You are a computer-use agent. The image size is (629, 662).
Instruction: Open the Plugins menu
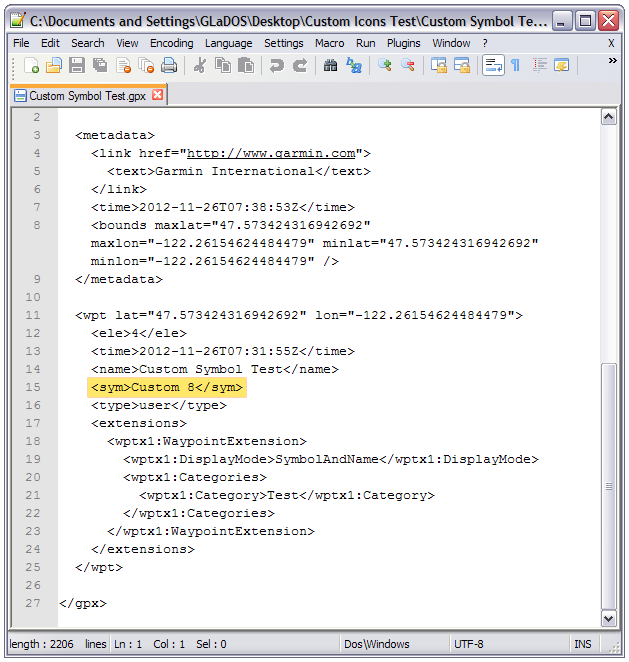pos(404,43)
